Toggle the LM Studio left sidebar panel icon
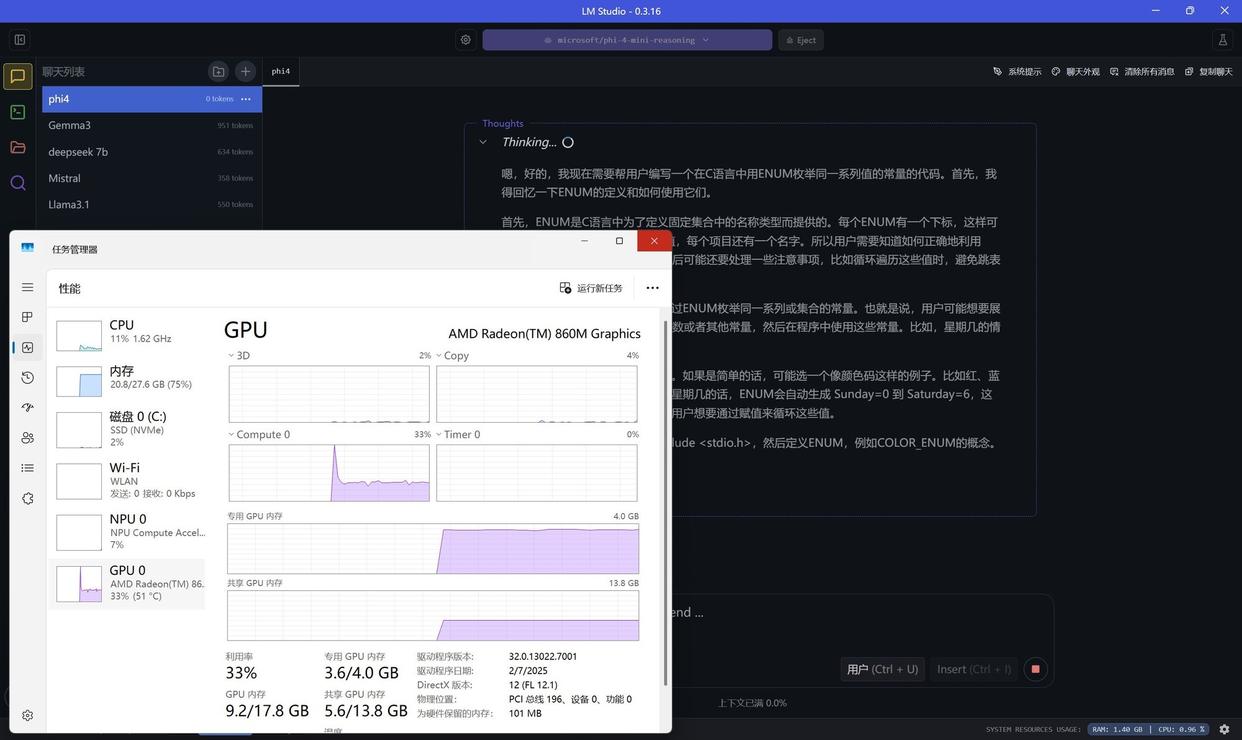 tap(19, 40)
